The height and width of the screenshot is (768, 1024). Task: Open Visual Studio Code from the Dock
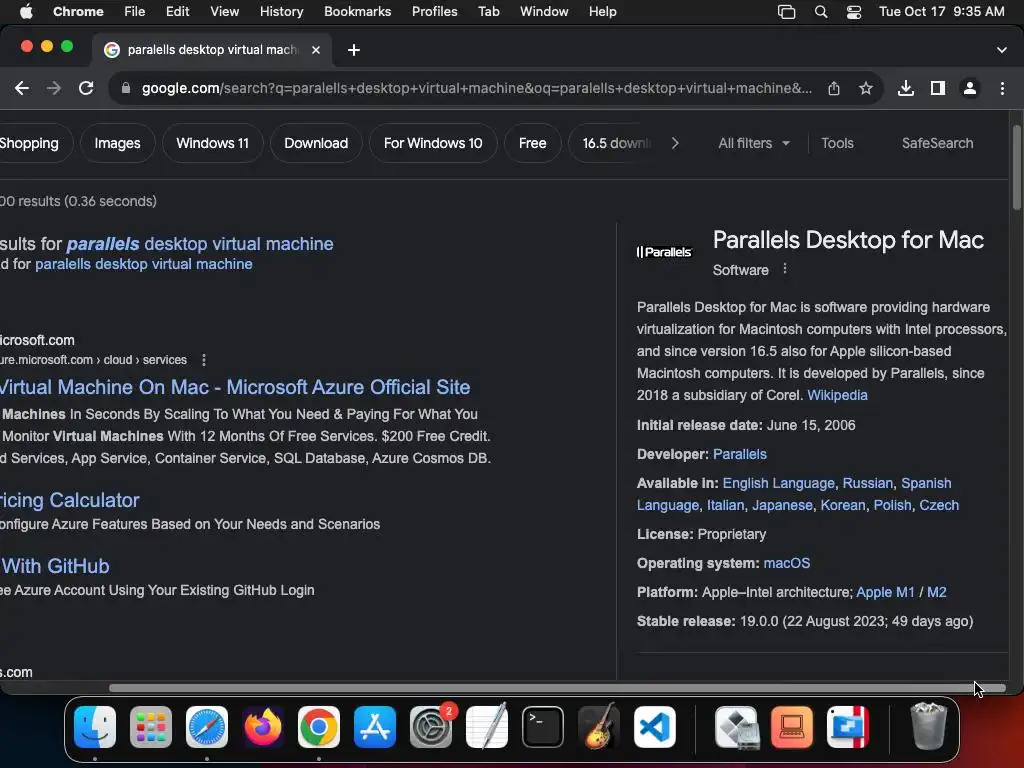(x=654, y=727)
